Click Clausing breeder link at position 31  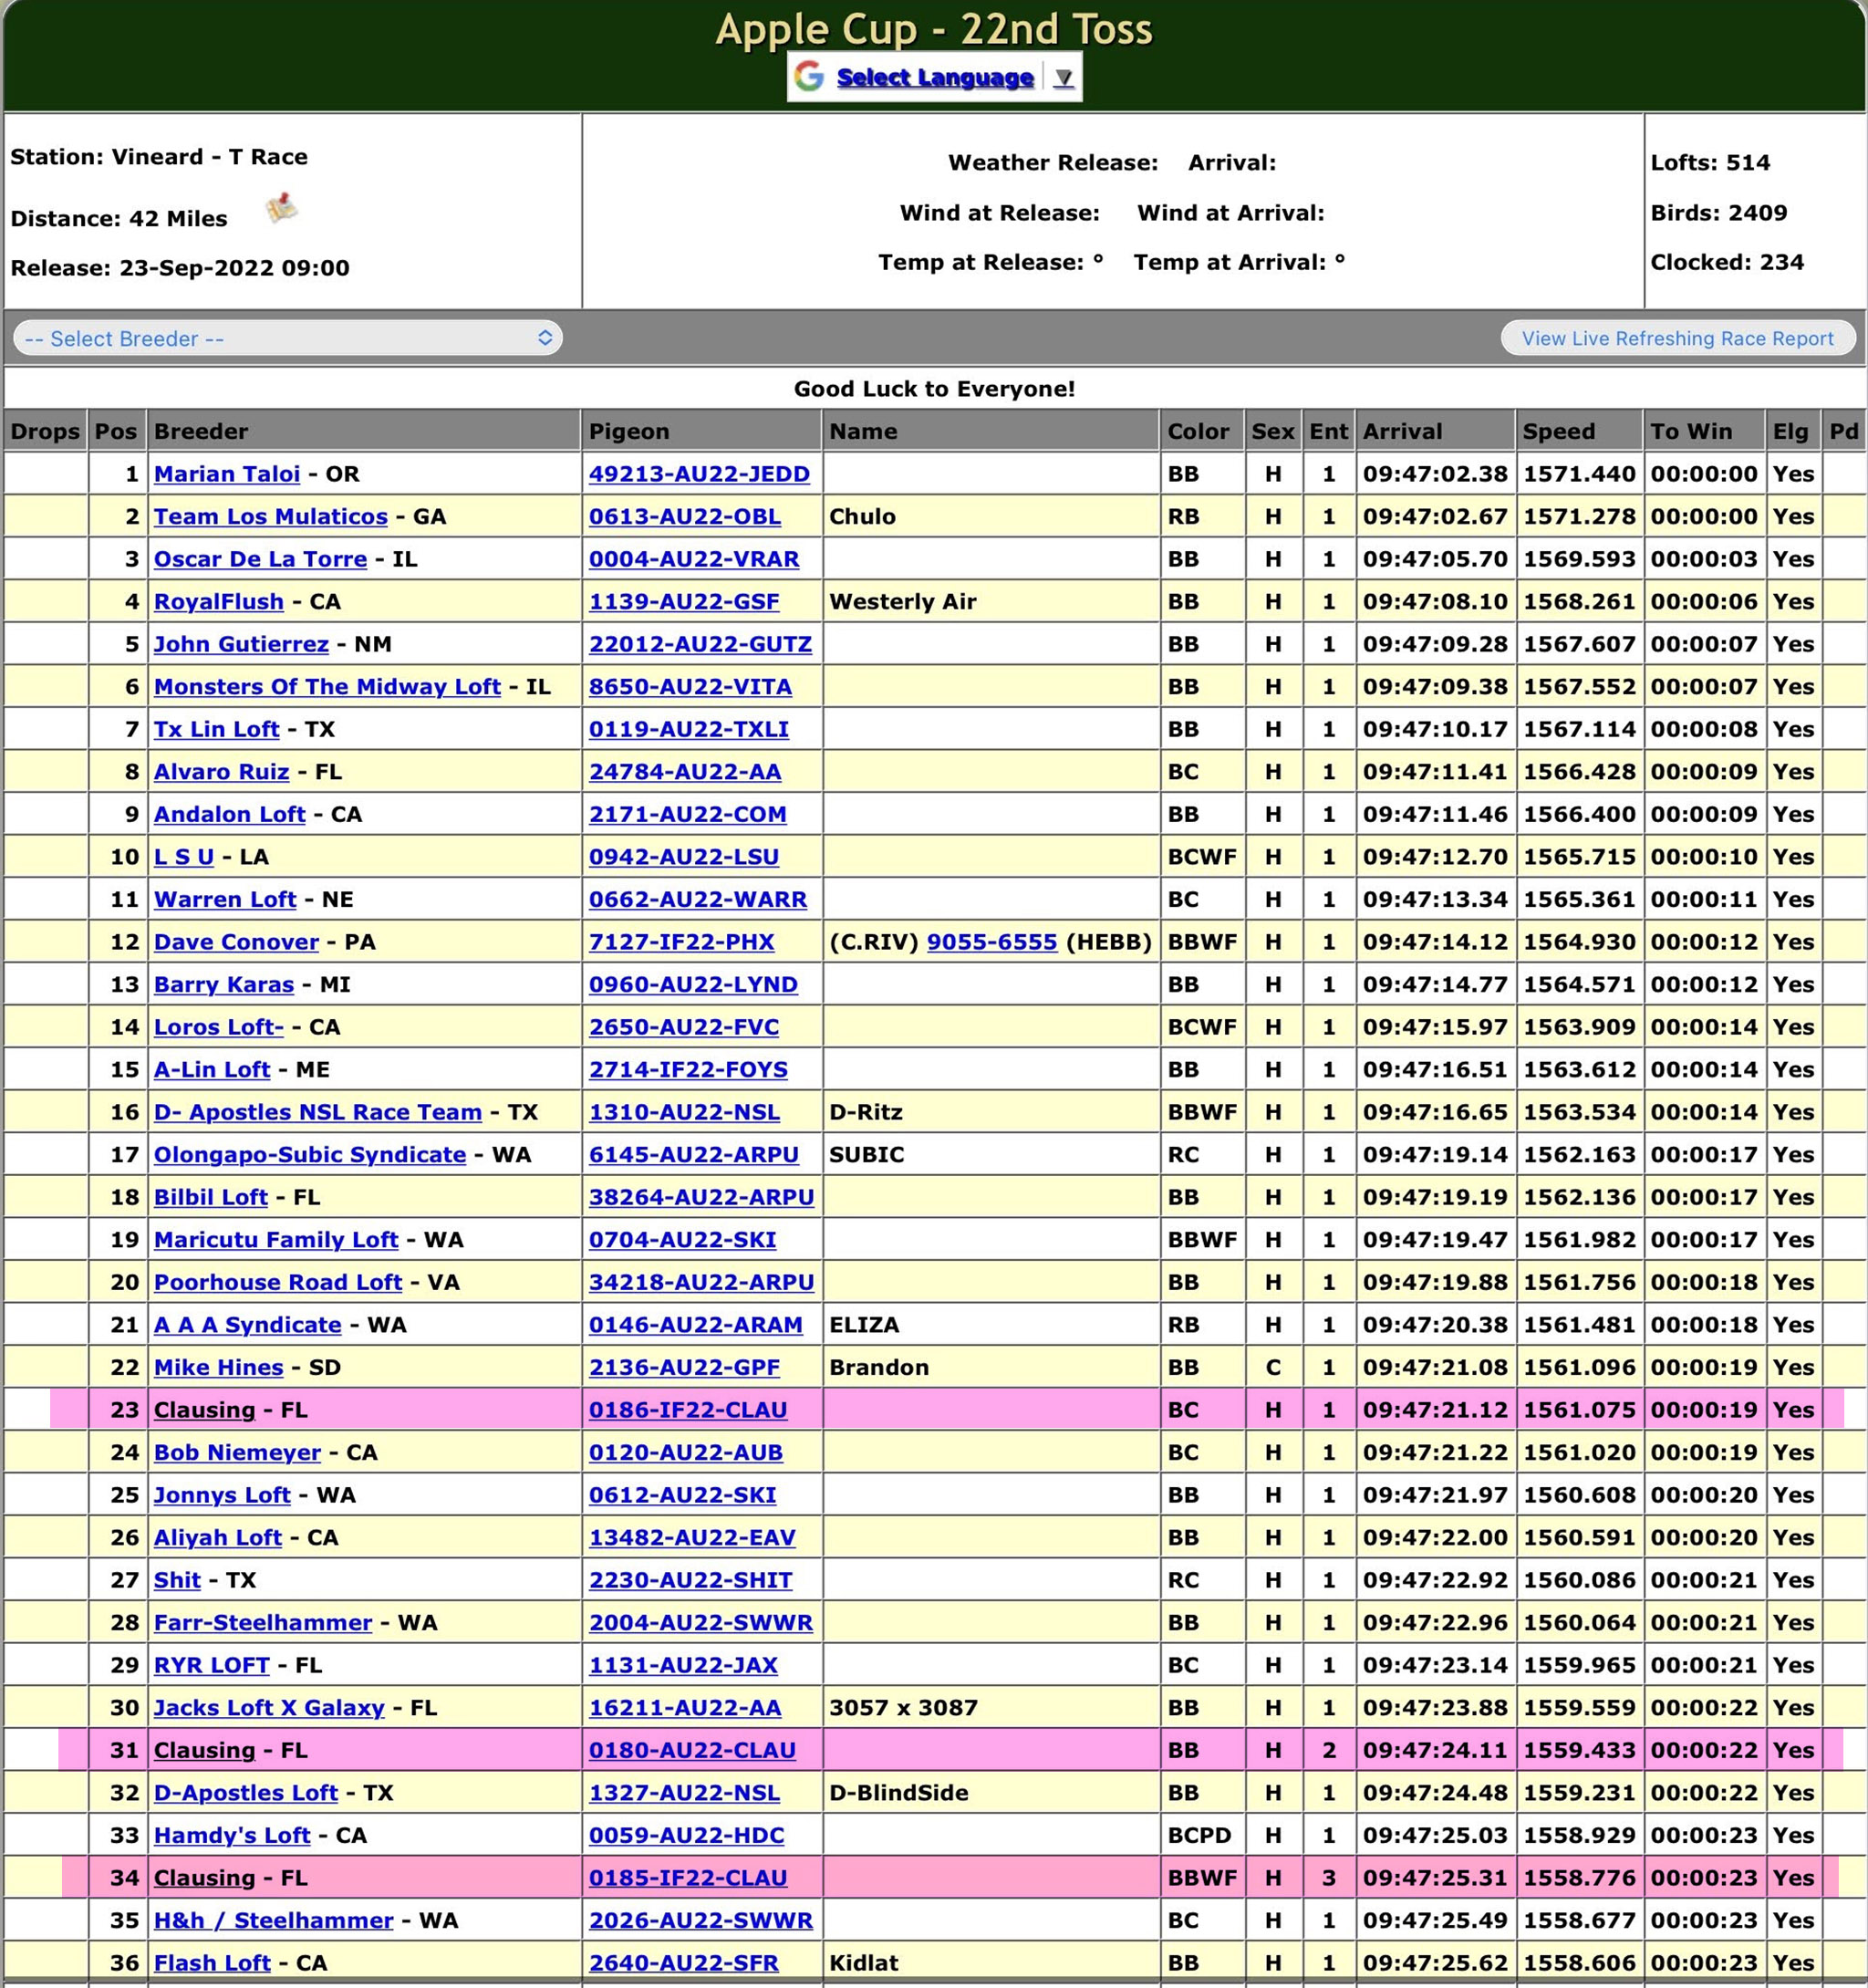point(205,1750)
